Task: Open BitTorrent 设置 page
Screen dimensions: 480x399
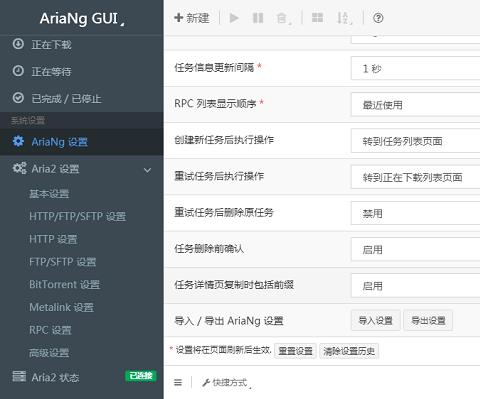Action: [65, 284]
